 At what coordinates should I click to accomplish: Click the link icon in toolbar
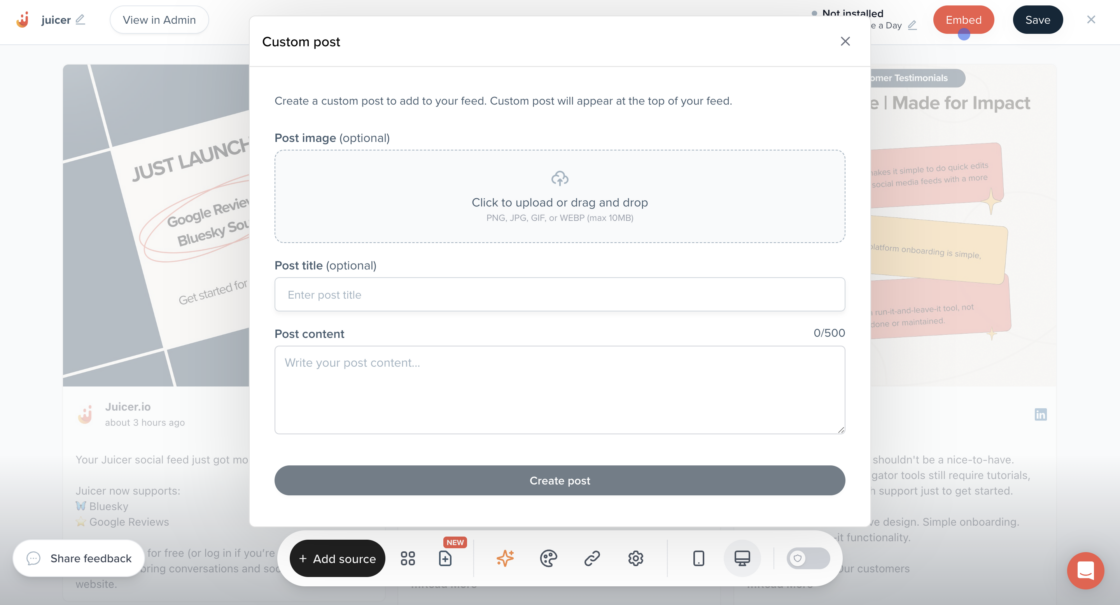click(x=592, y=559)
